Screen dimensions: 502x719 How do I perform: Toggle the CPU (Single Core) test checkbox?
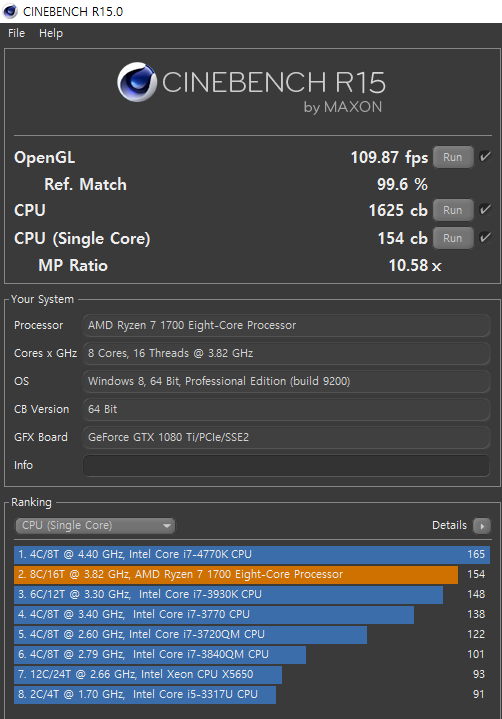click(x=485, y=238)
